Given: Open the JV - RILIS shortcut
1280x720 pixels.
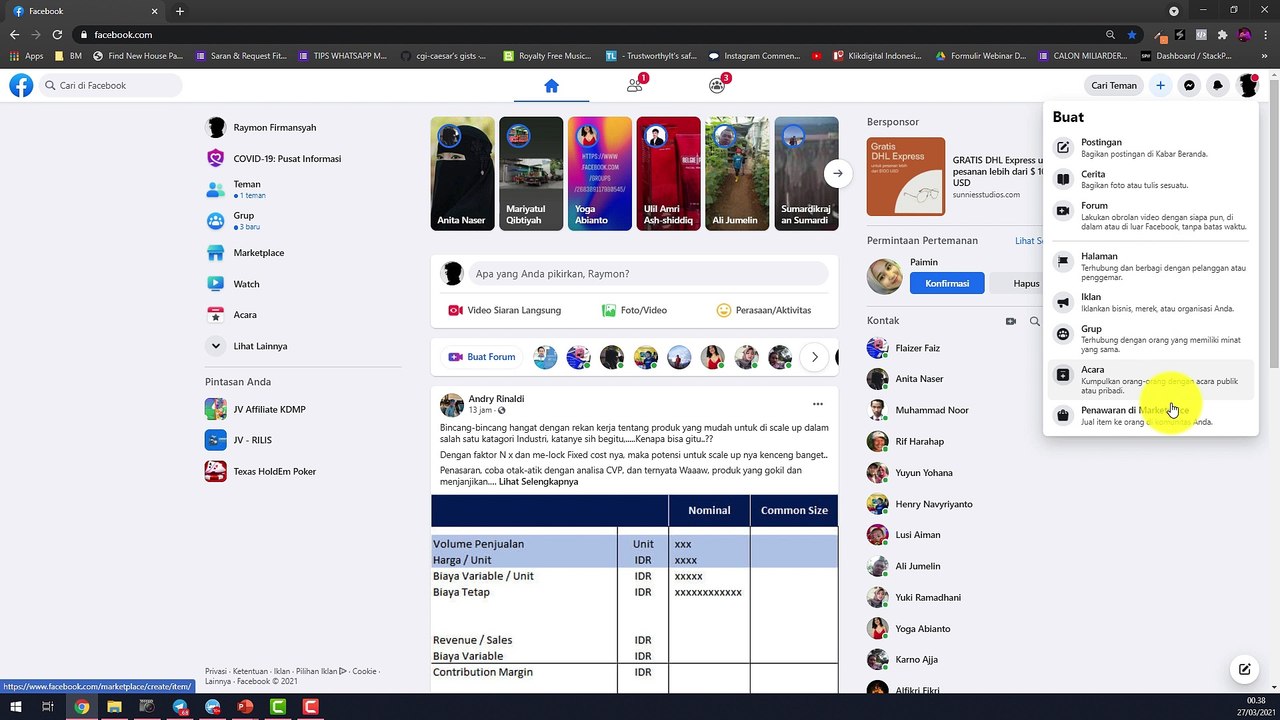Looking at the screenshot, I should pyautogui.click(x=303, y=440).
